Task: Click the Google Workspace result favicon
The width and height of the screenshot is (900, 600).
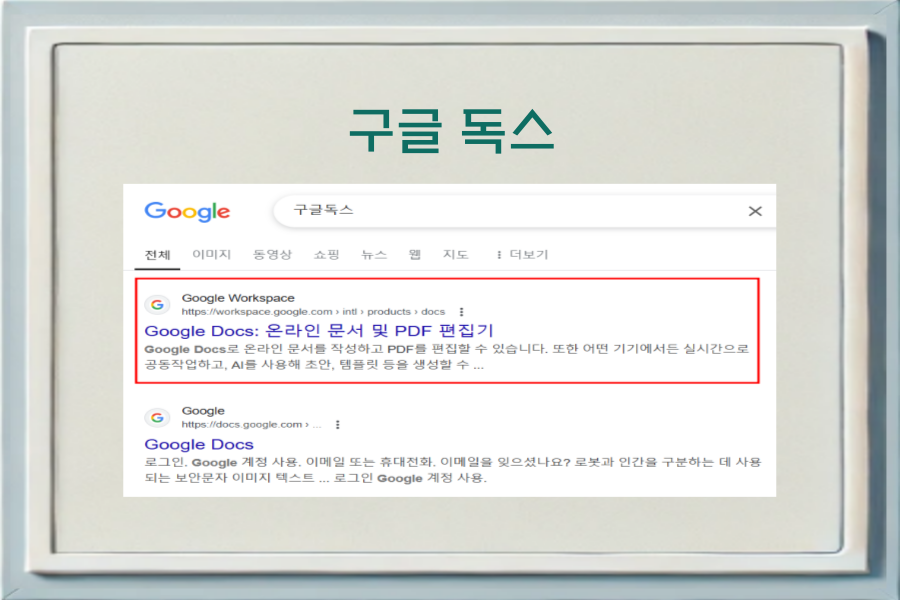Action: (x=157, y=304)
